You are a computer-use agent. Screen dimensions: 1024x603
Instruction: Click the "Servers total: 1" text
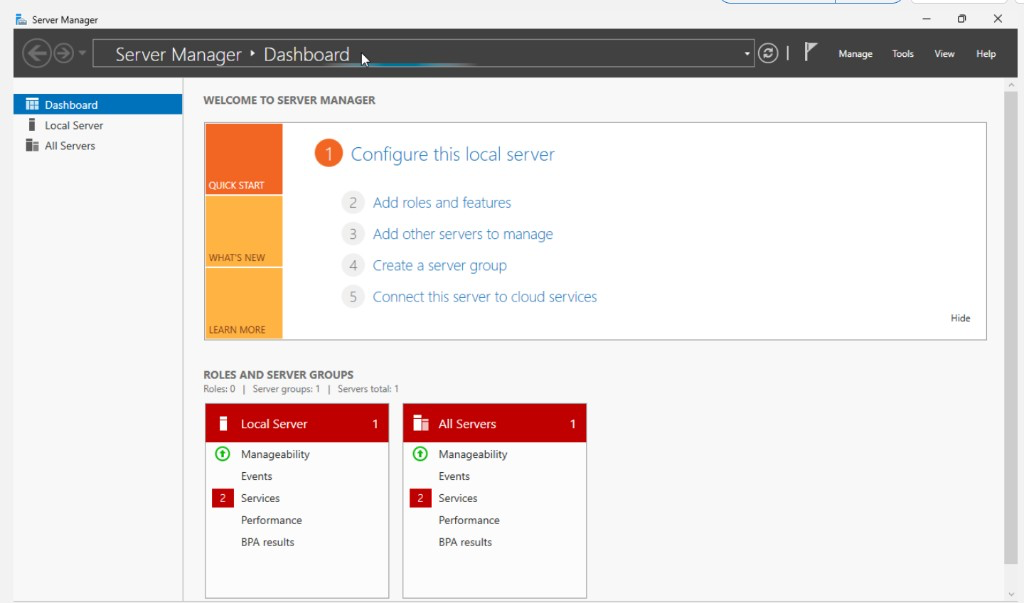tap(368, 389)
